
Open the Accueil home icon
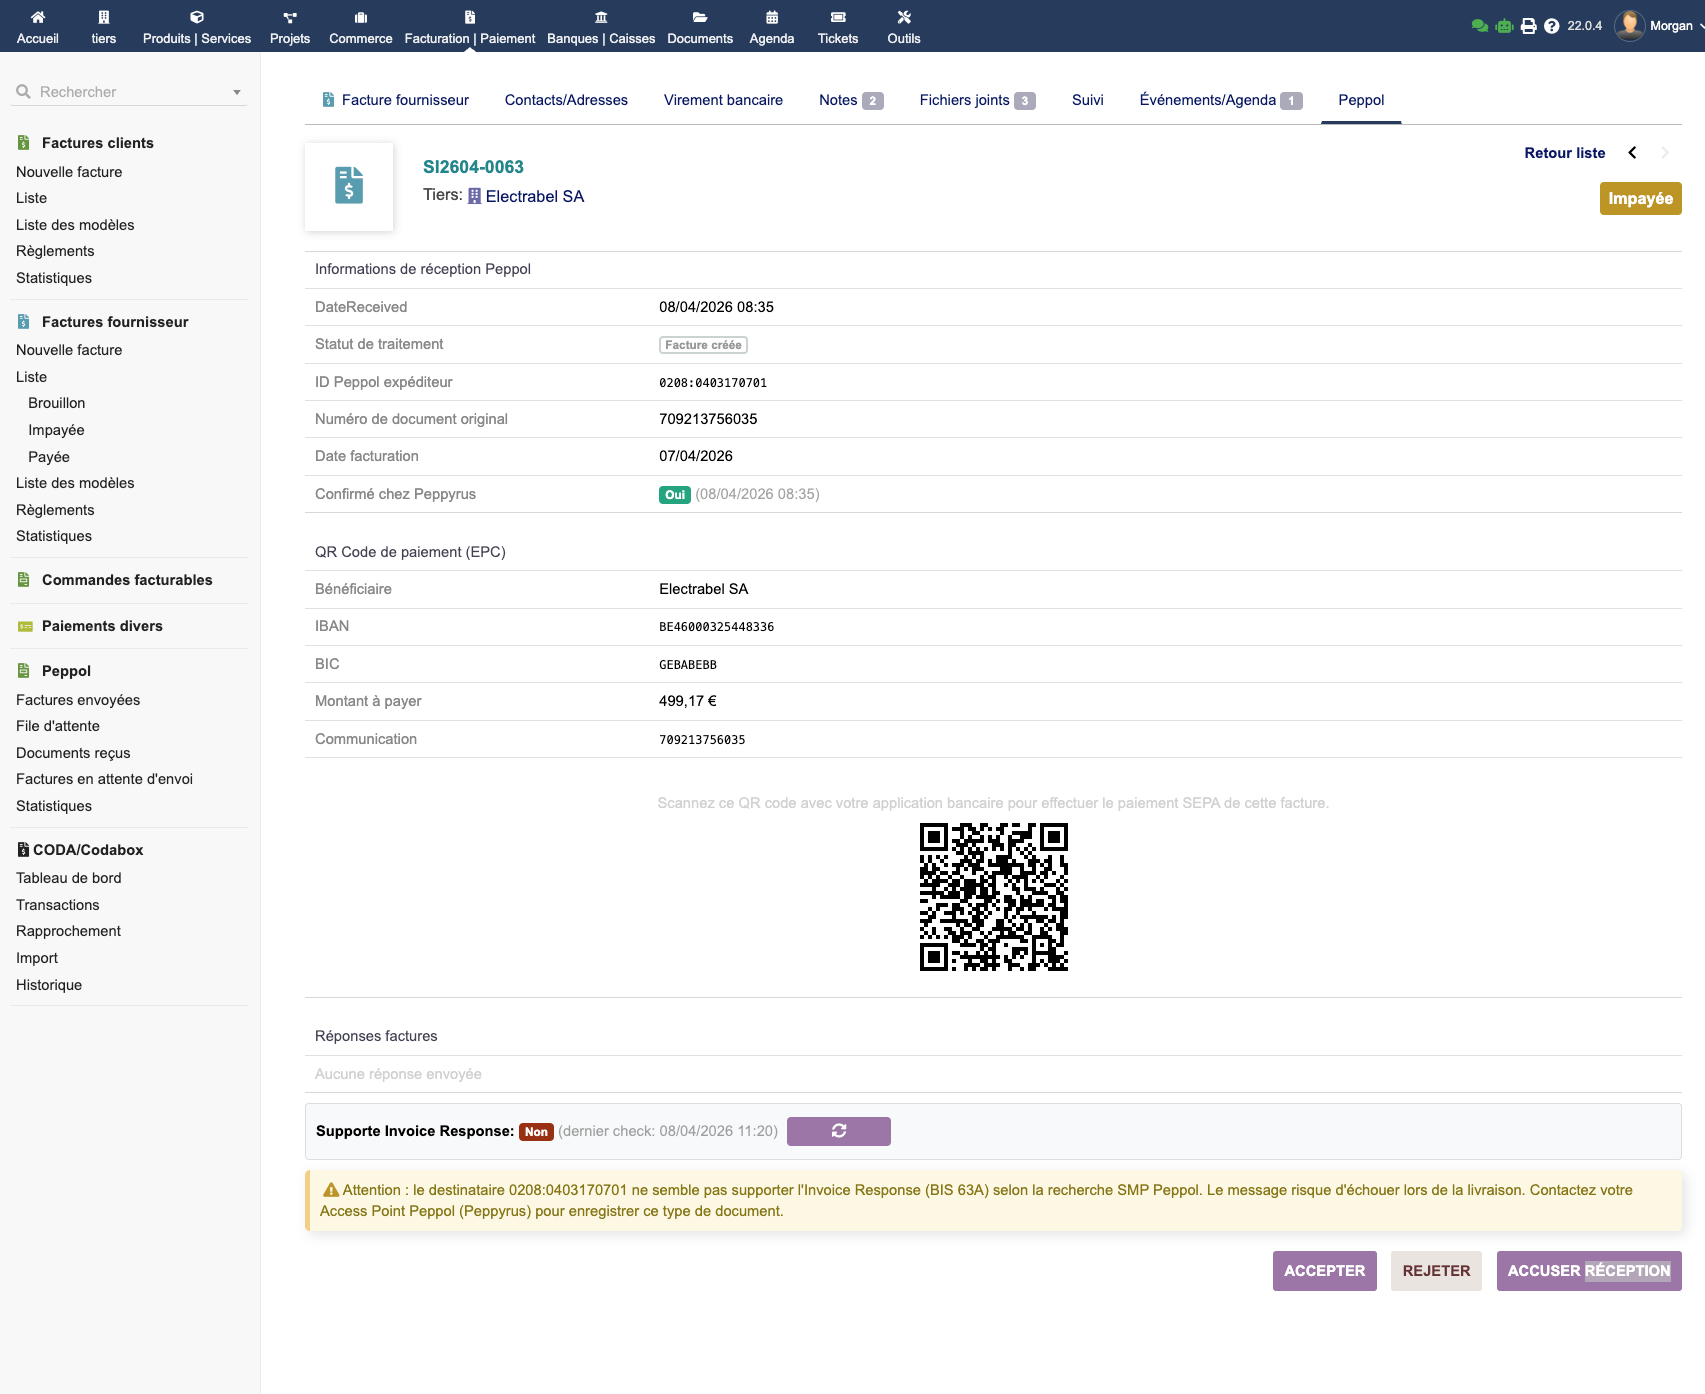point(38,17)
